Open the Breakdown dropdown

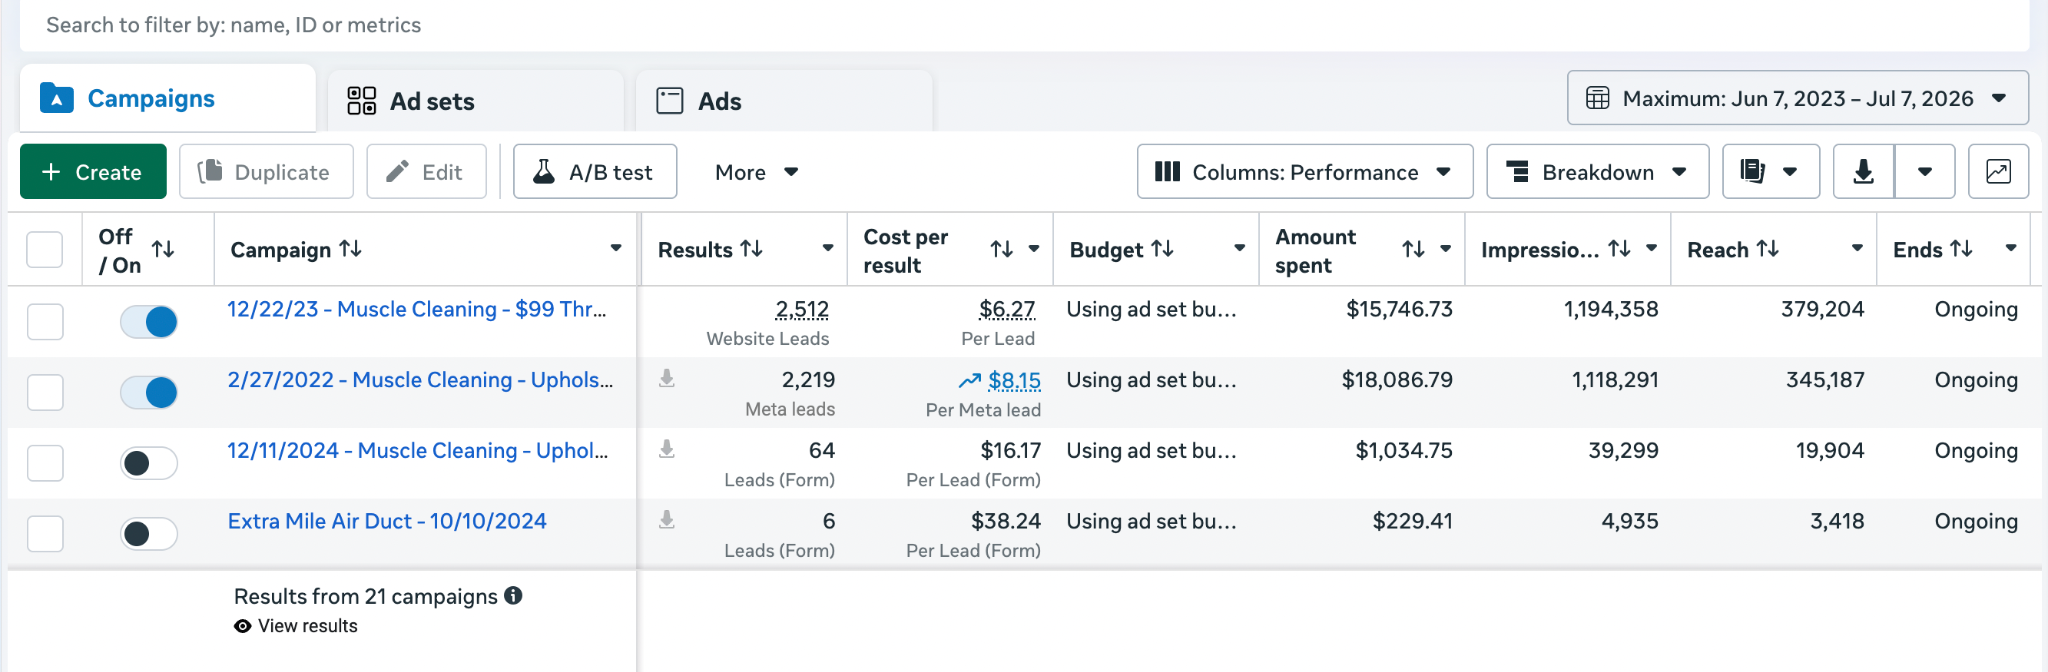pyautogui.click(x=1597, y=172)
